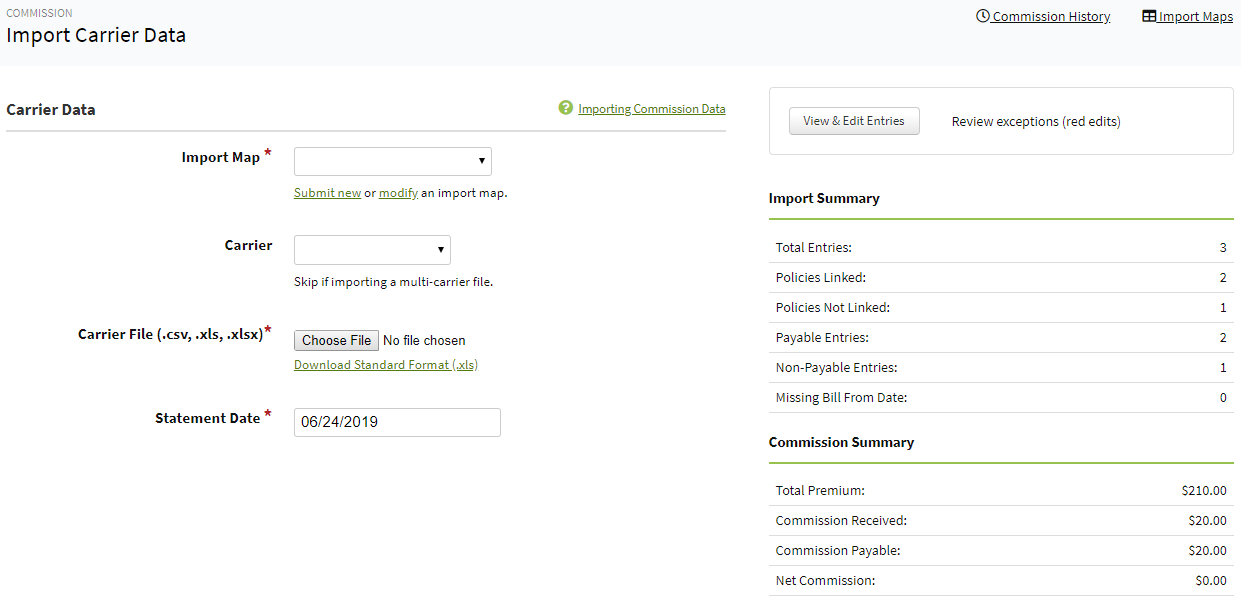Click the View & Edit Entries button

click(854, 120)
